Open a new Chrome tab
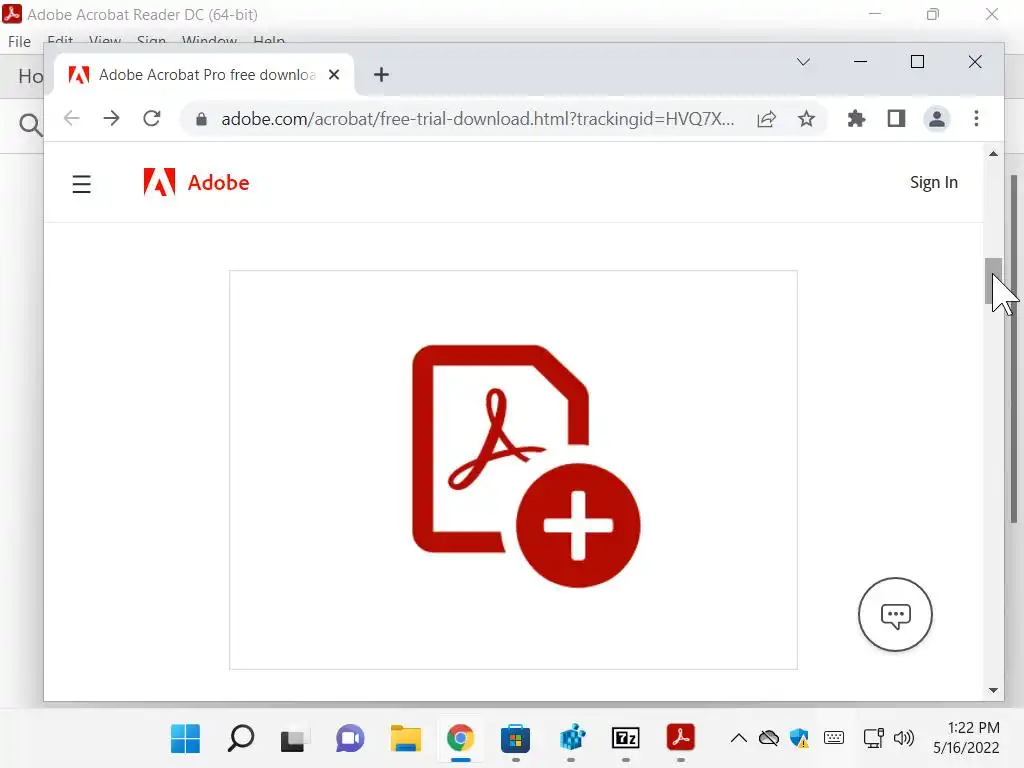 click(x=381, y=74)
